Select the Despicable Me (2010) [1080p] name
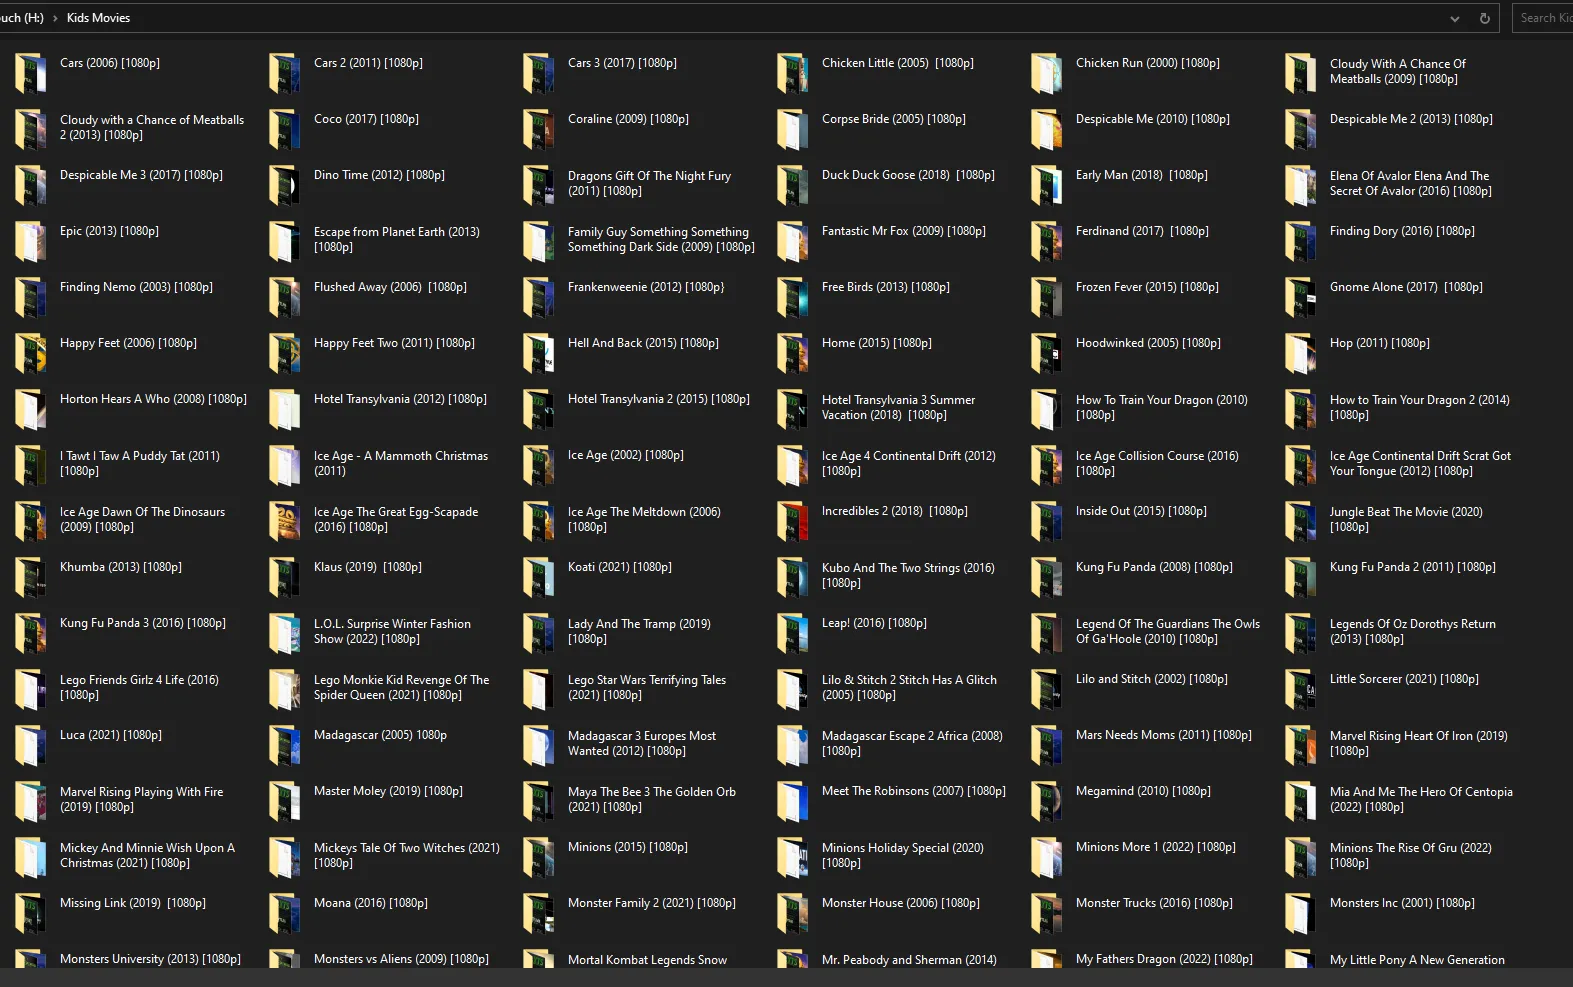This screenshot has width=1573, height=987. [1153, 119]
